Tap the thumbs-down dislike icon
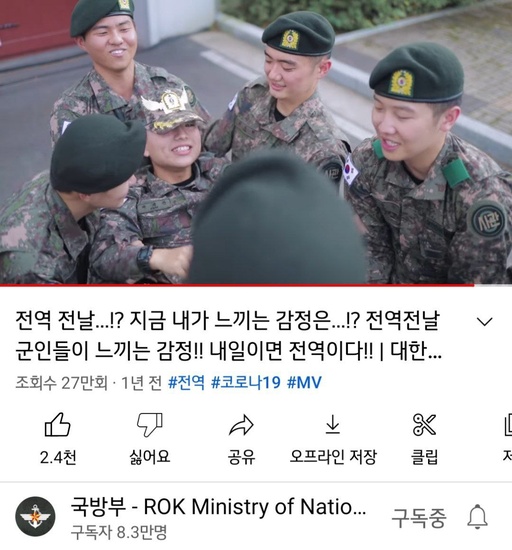Screen dimensions: 512x550 tap(150, 424)
